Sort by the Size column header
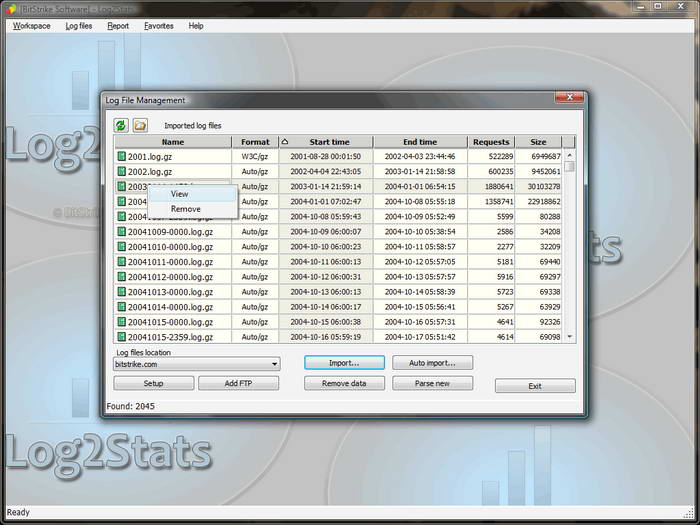This screenshot has height=525, width=700. [x=538, y=142]
